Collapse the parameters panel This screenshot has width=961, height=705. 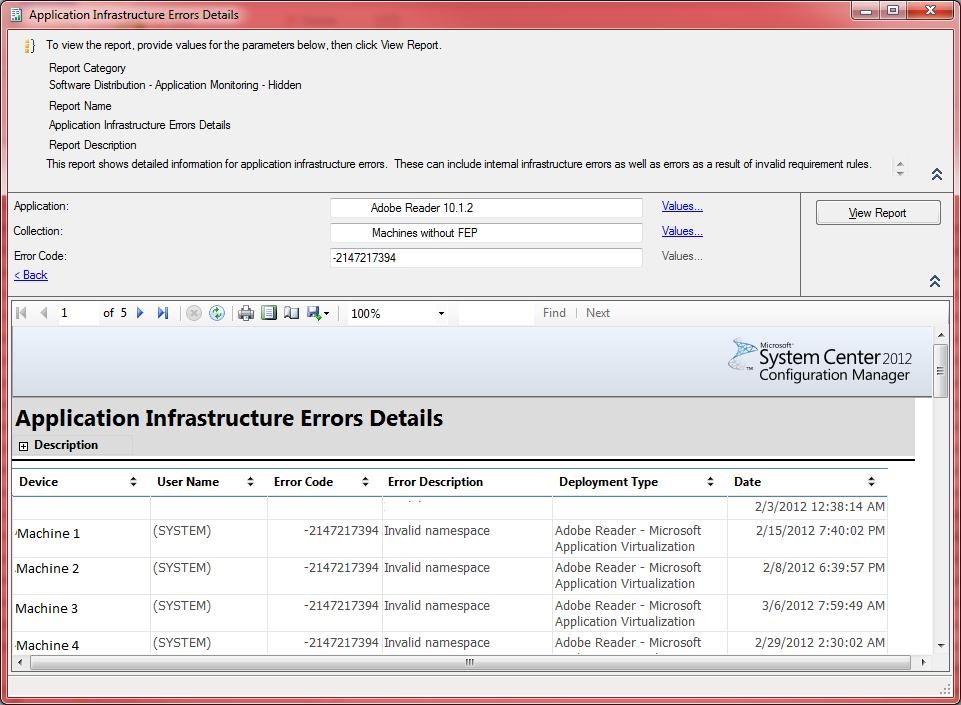pos(935,281)
